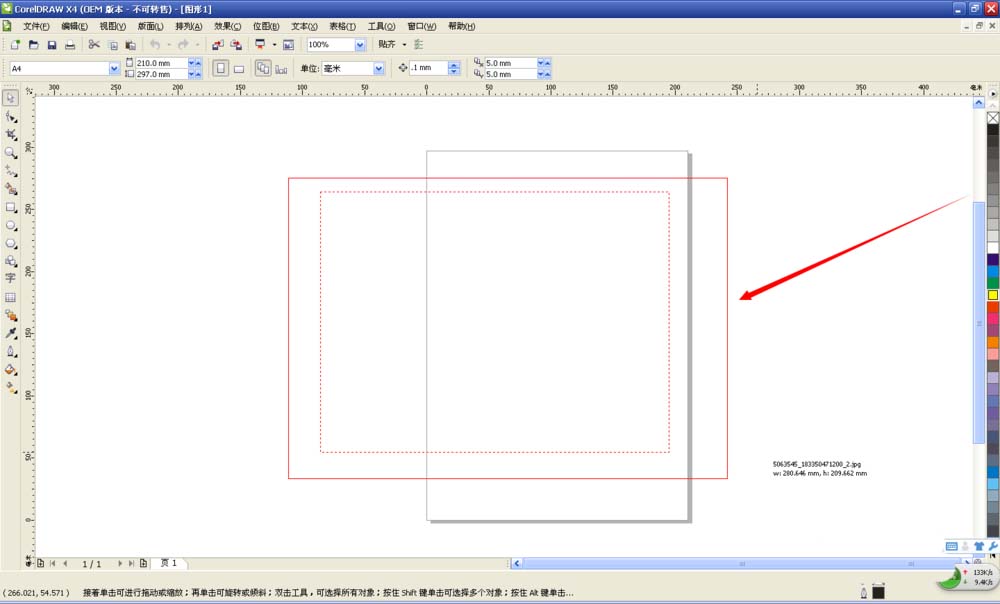
Task: Toggle apply layout to current page only
Action: [x=281, y=68]
